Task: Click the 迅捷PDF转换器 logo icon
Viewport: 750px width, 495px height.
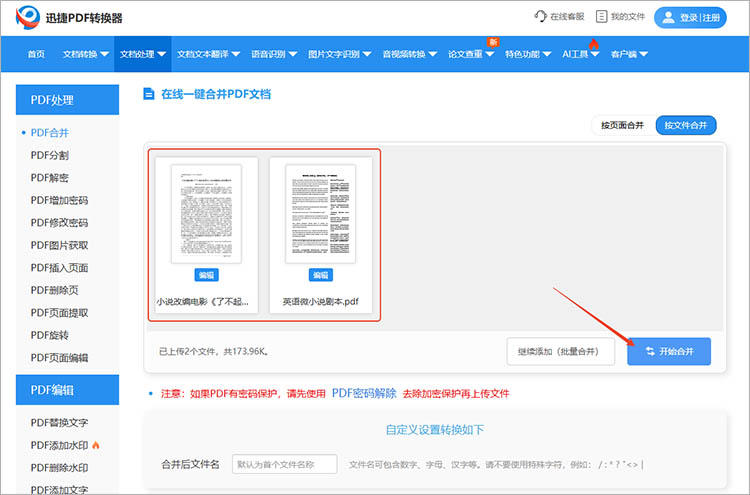Action: (28, 17)
